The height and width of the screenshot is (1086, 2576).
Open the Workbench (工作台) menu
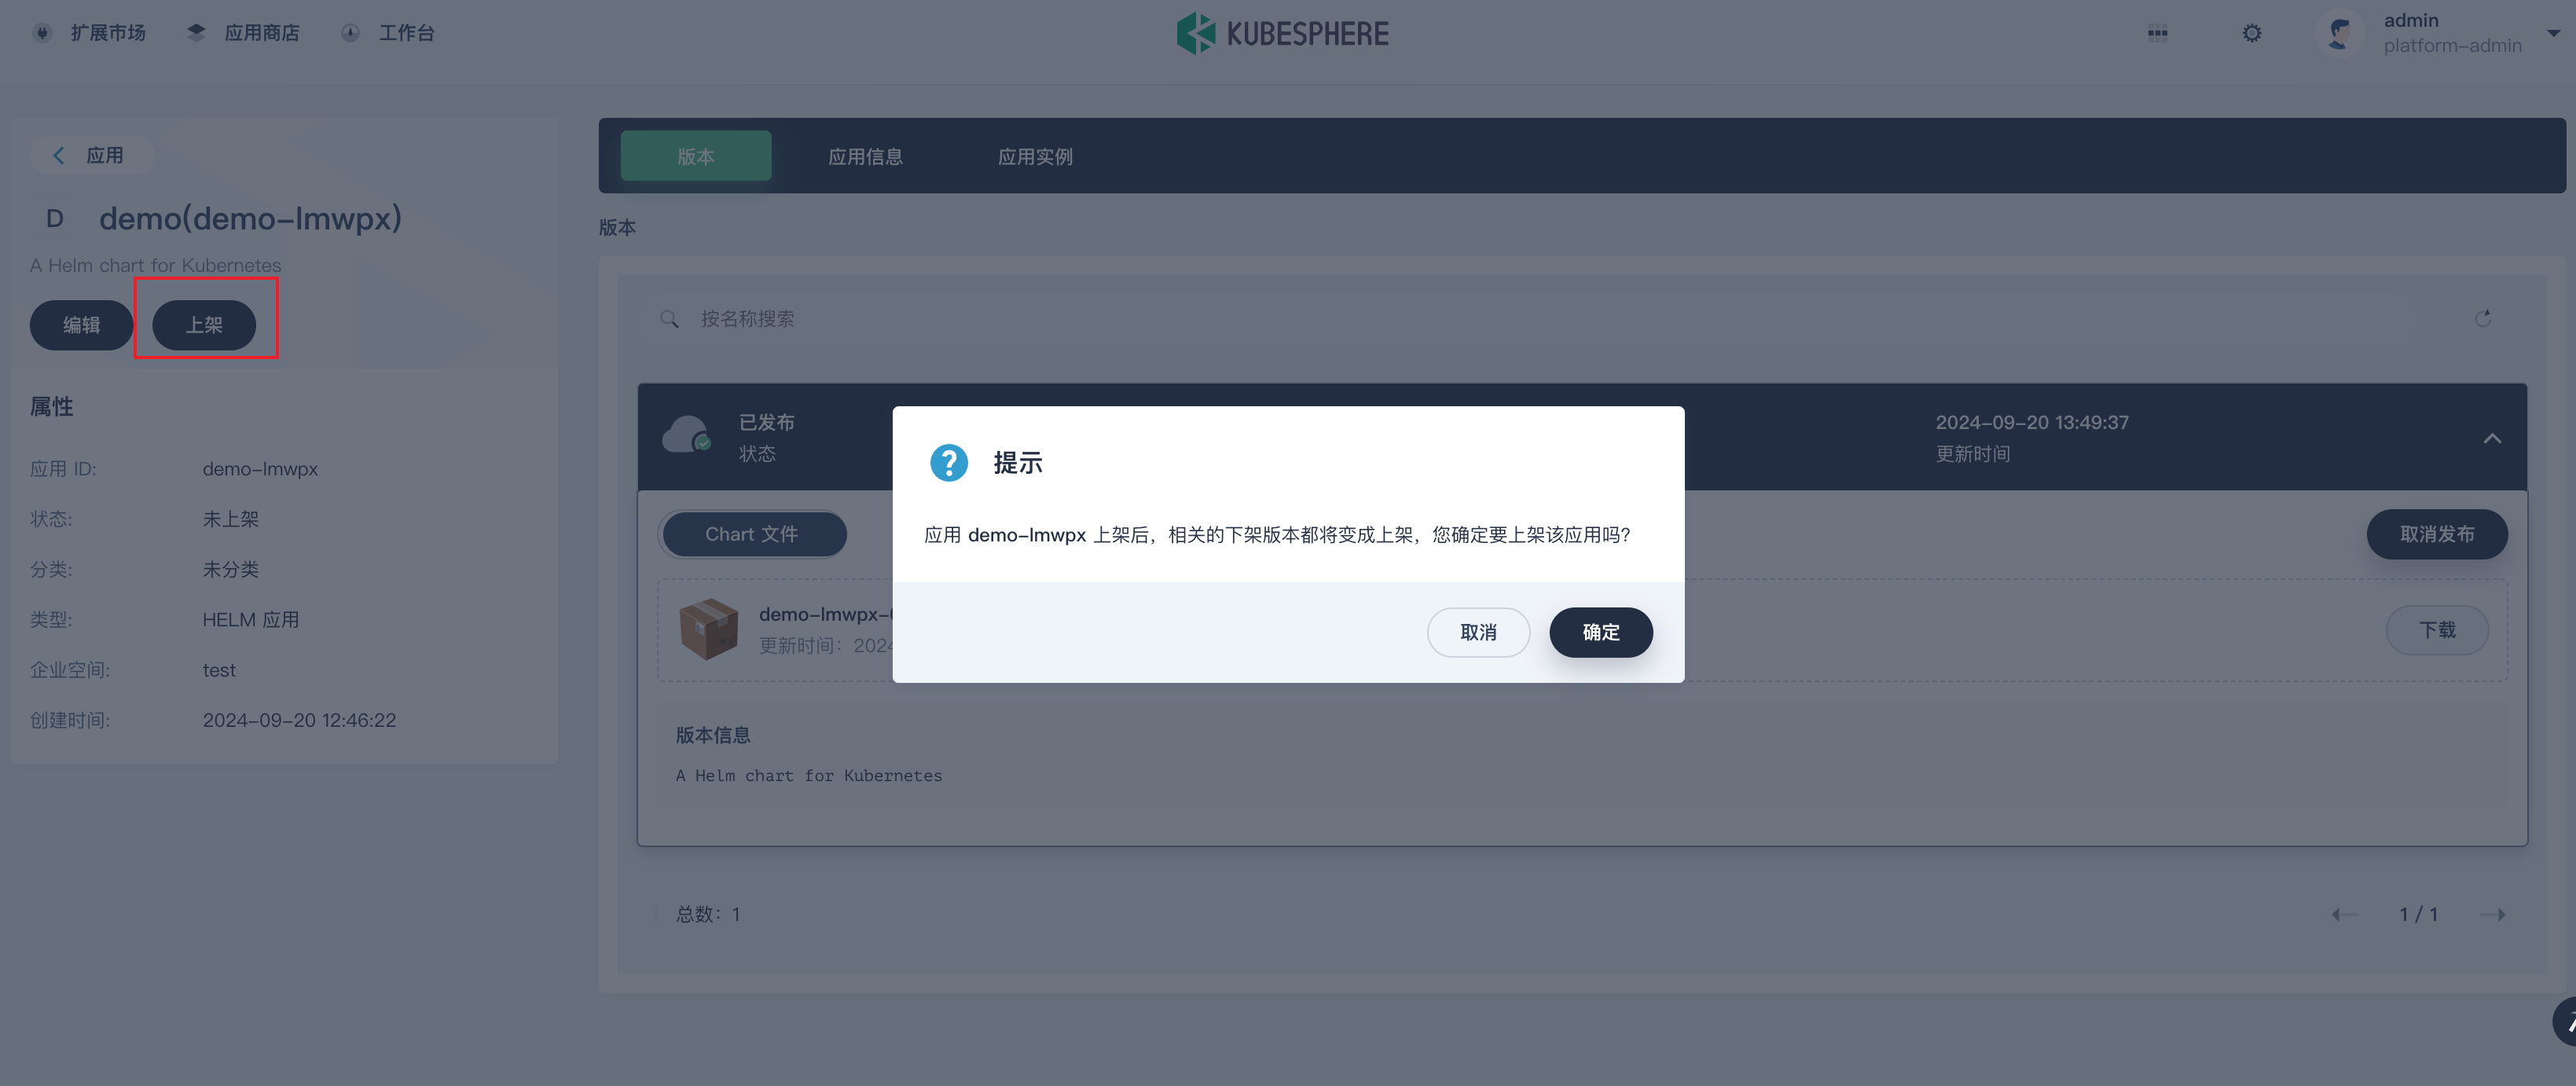[387, 33]
